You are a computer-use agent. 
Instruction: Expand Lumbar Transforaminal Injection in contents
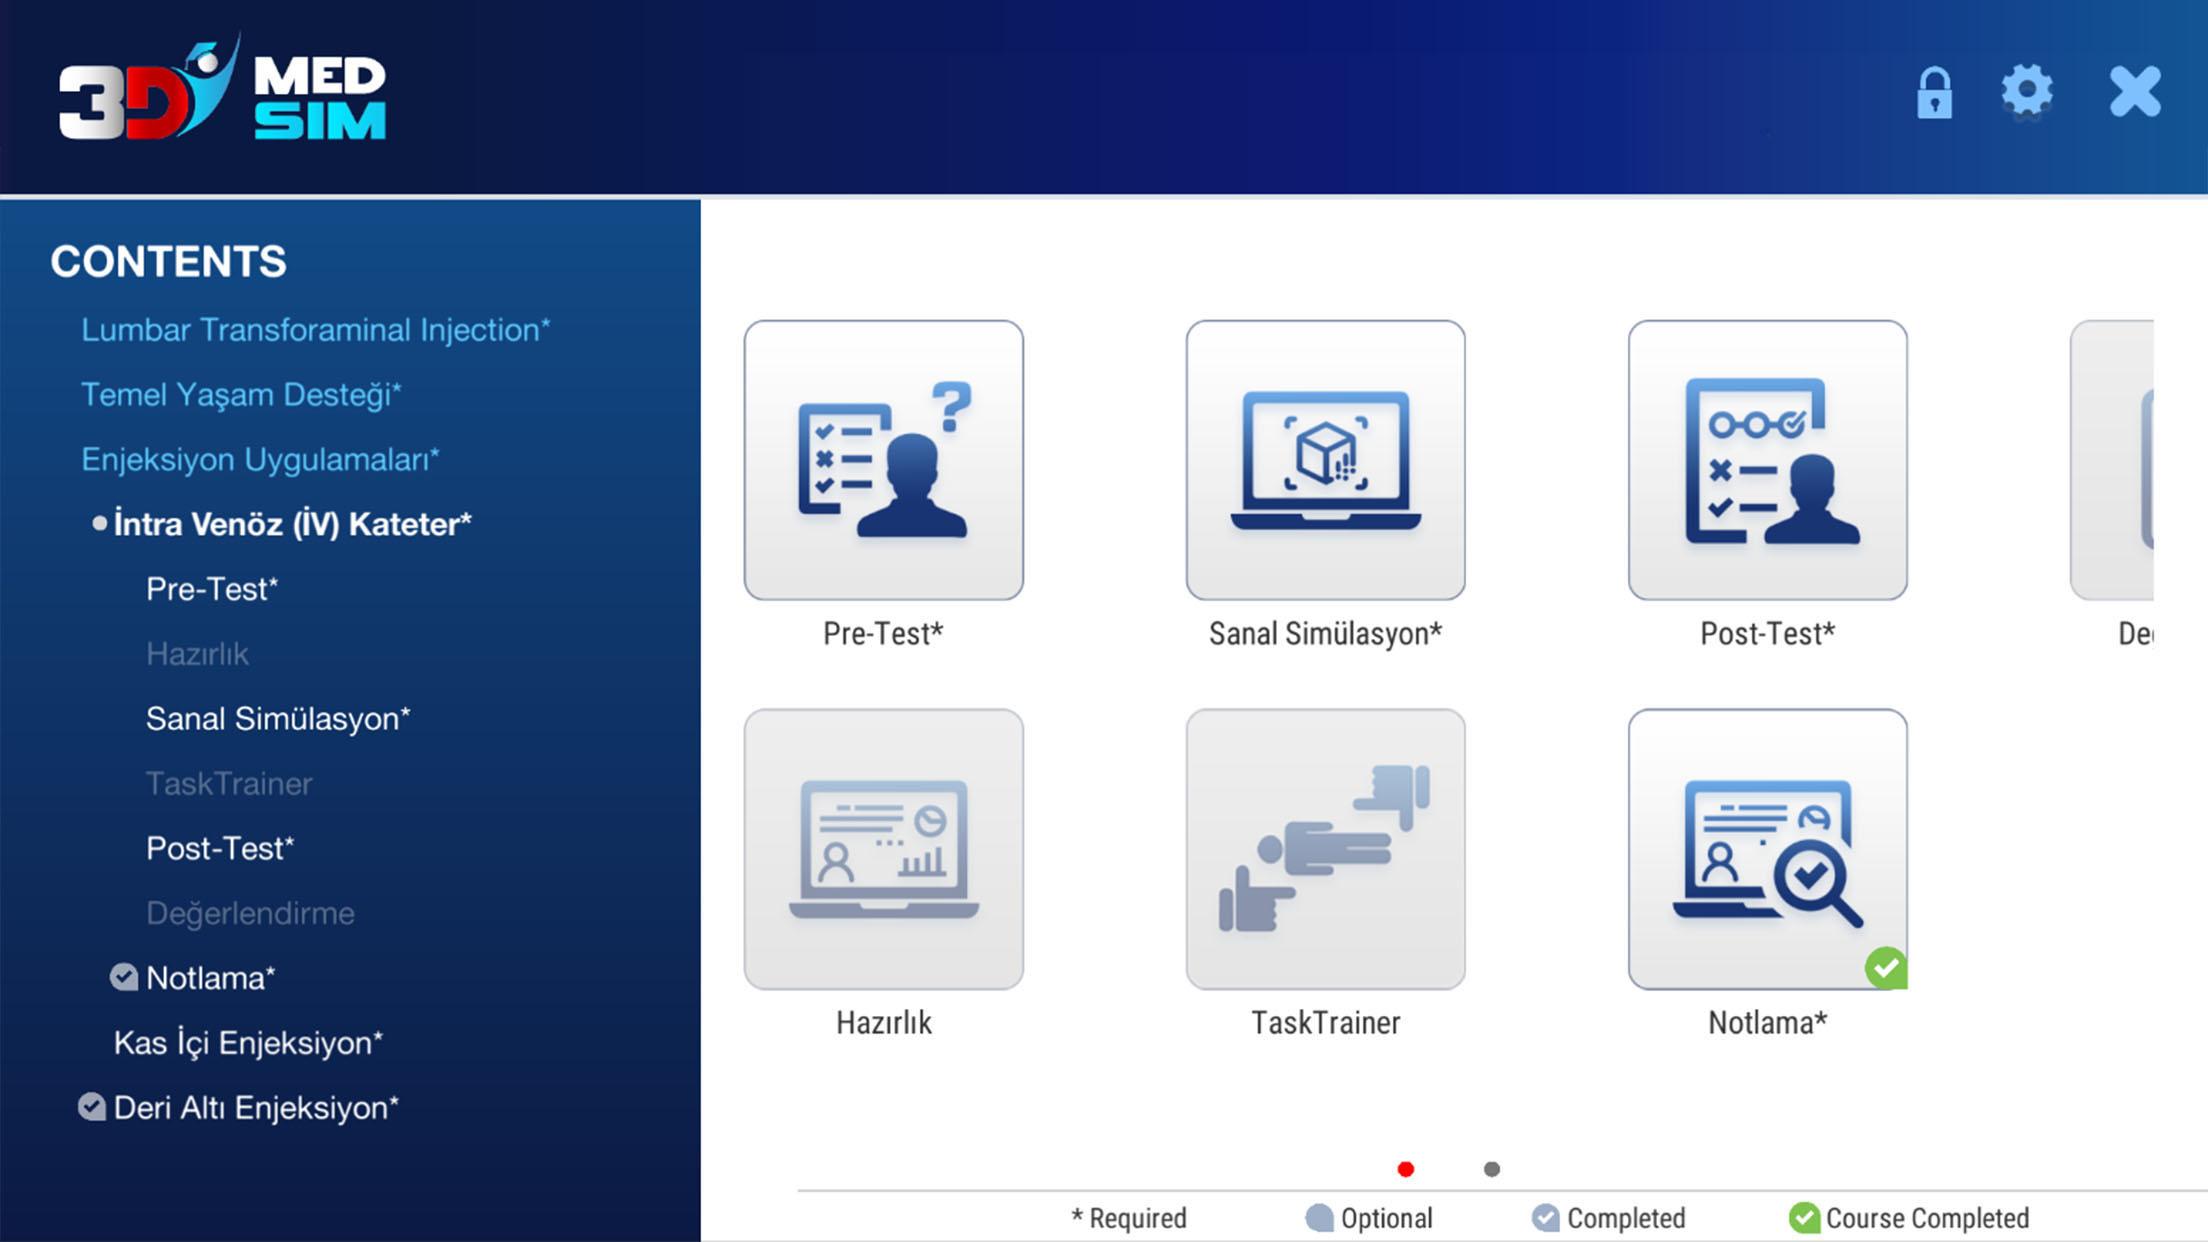coord(316,330)
